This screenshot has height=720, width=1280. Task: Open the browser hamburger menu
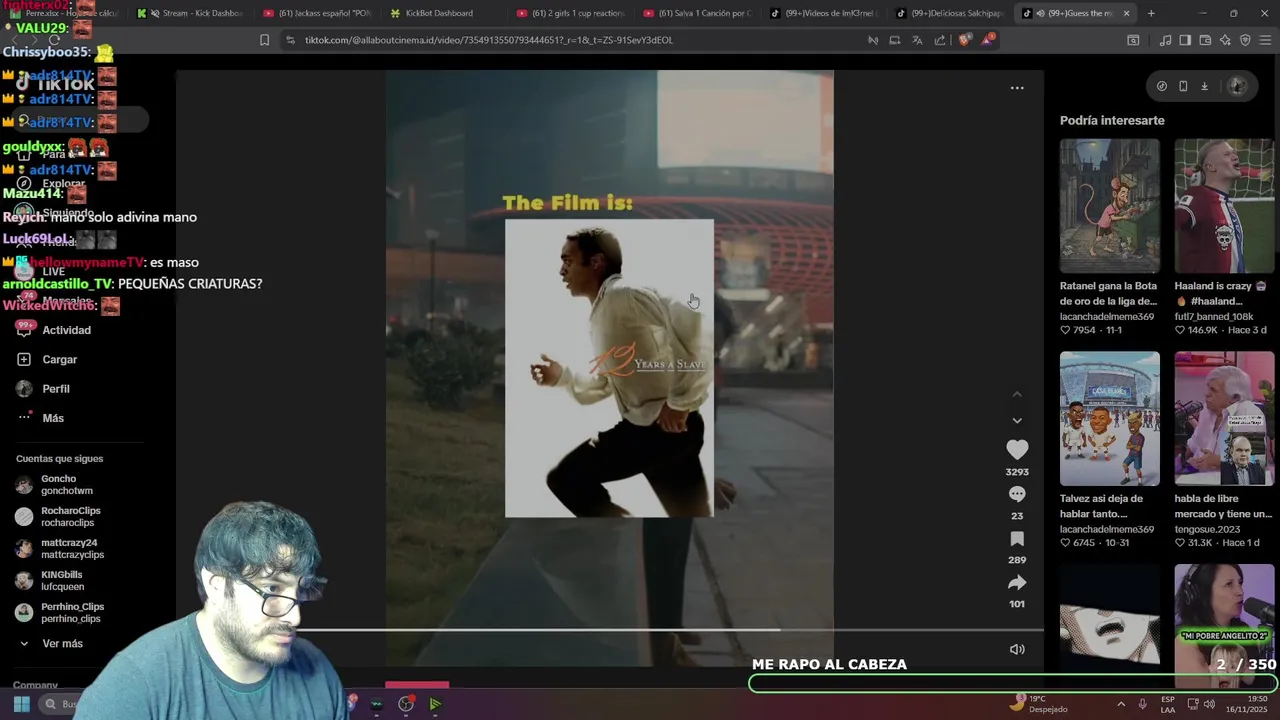click(x=1265, y=40)
